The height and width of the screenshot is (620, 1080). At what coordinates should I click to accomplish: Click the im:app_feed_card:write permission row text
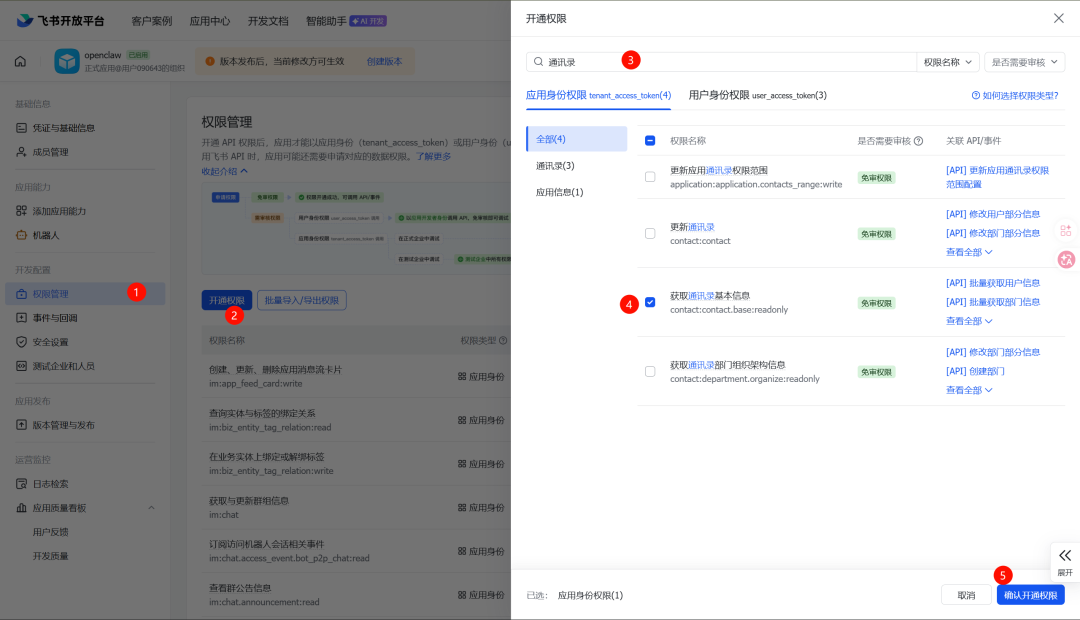[256, 384]
